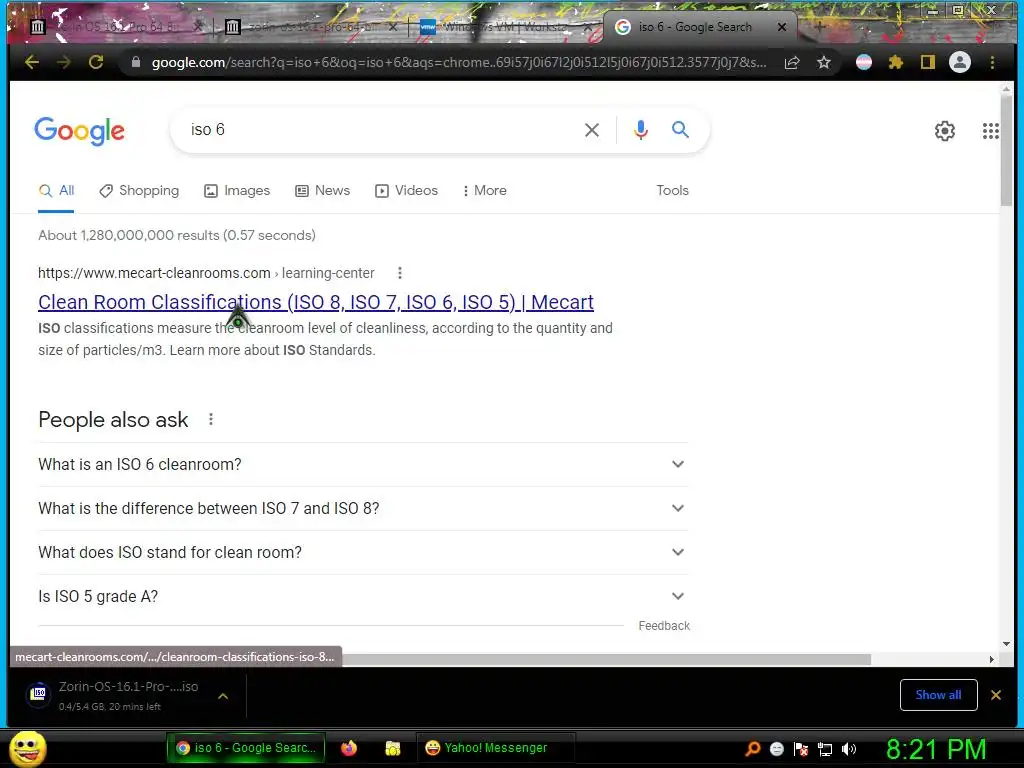
Task: Switch to the first Zorin OS browser tab
Action: tap(114, 27)
